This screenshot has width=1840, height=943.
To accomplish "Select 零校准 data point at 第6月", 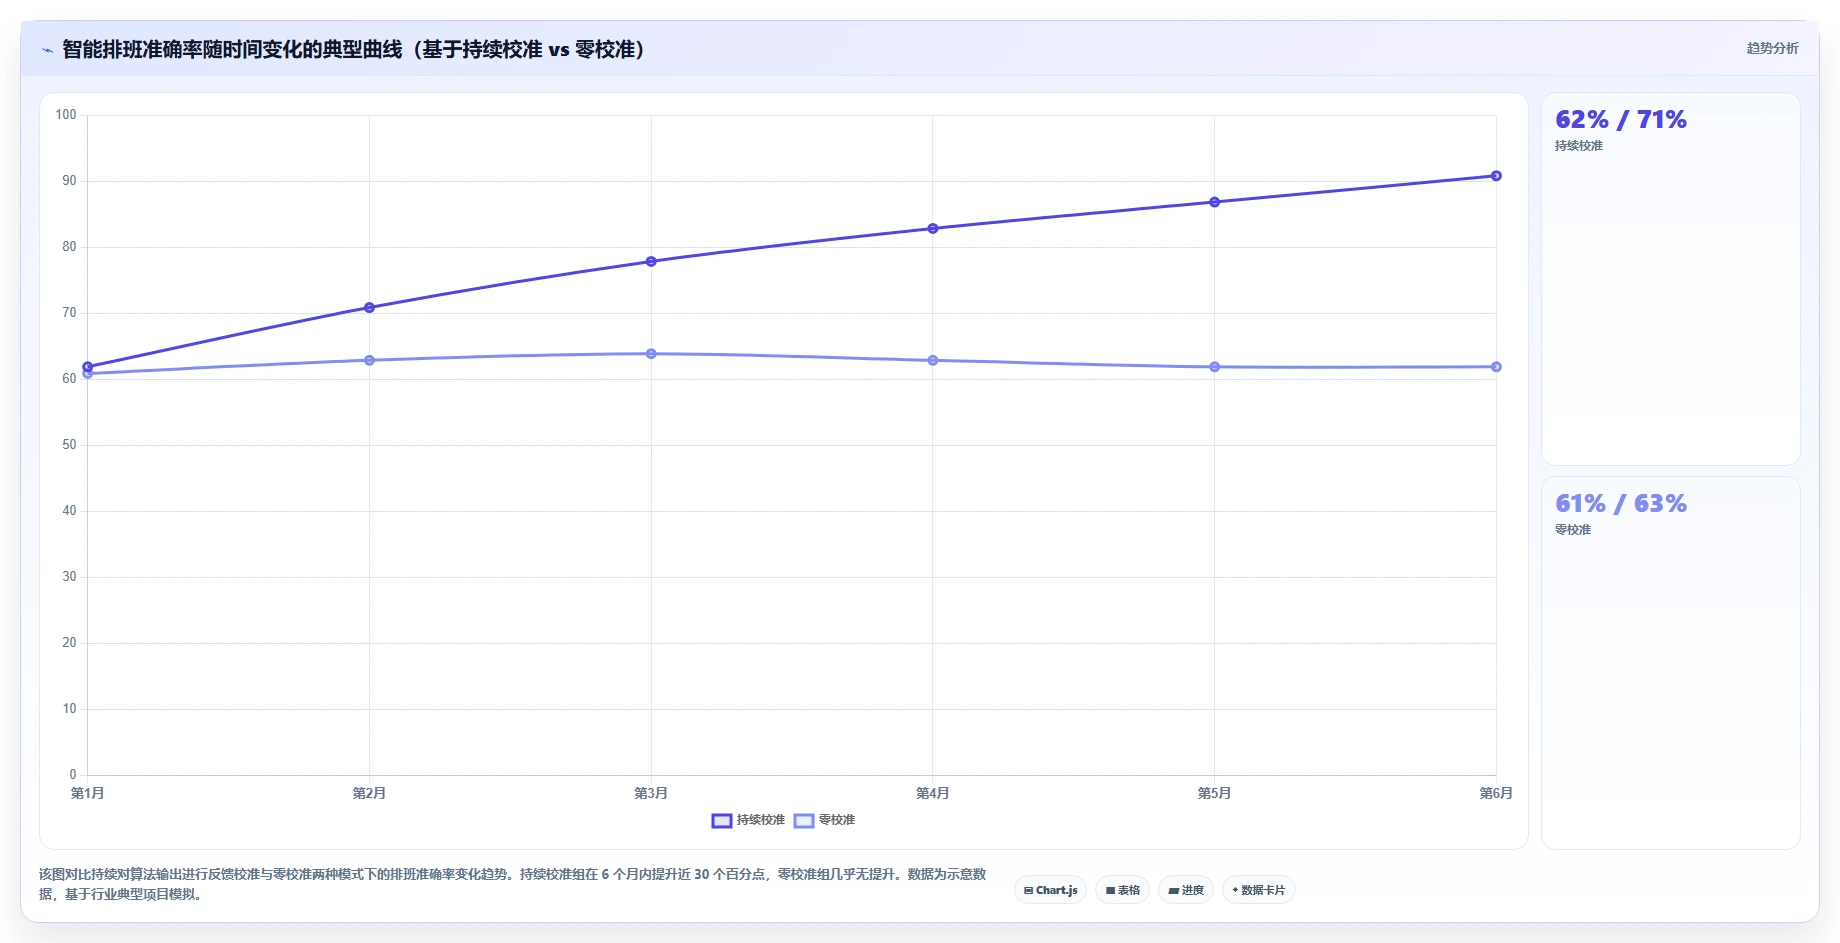I will click(x=1496, y=367).
